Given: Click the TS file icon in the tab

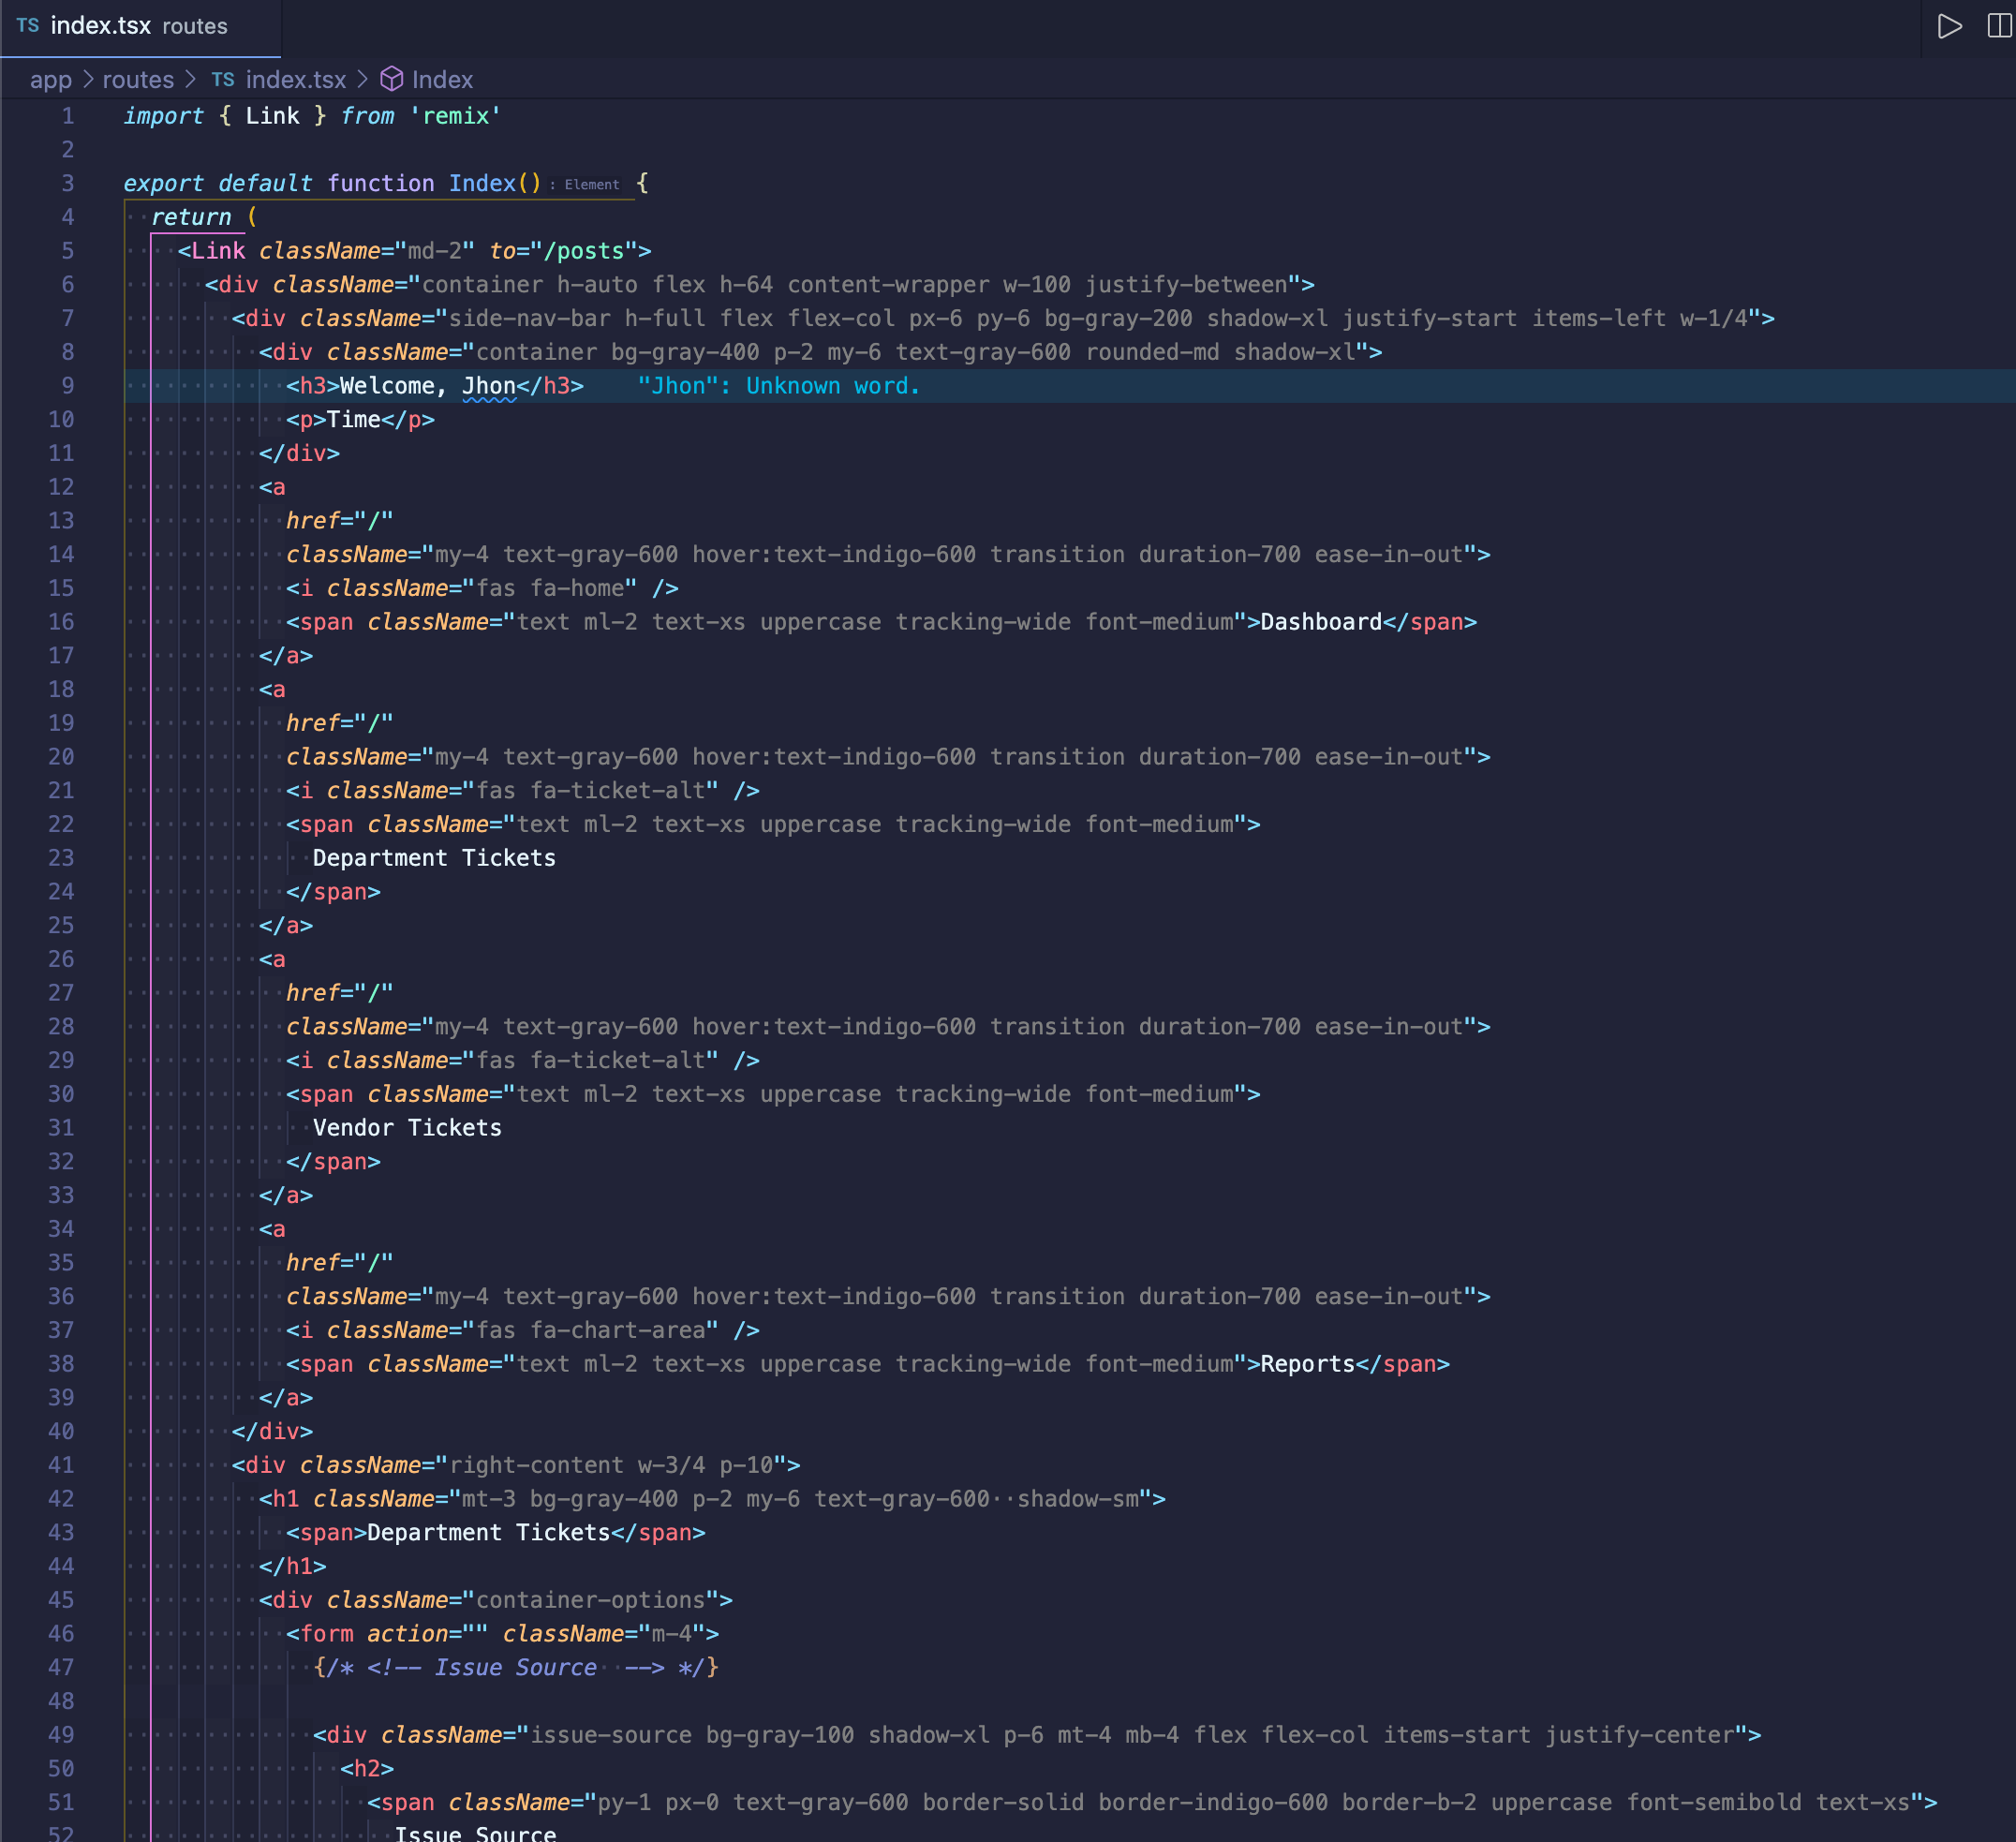Looking at the screenshot, I should [x=28, y=26].
